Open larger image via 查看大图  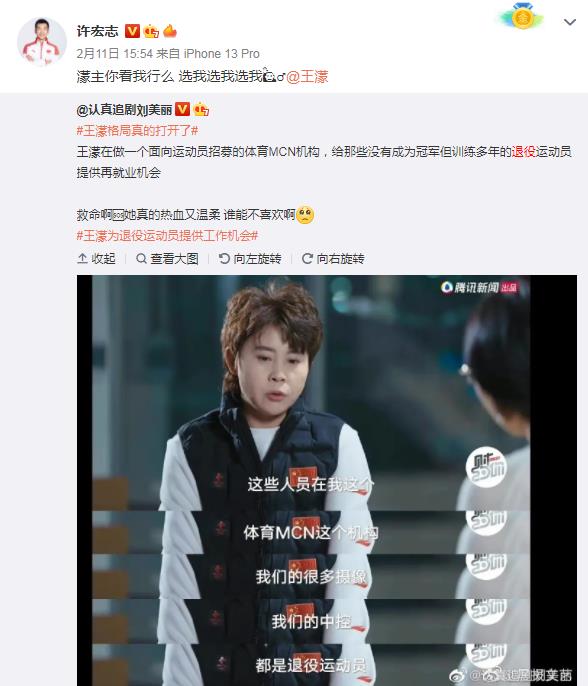tap(167, 259)
